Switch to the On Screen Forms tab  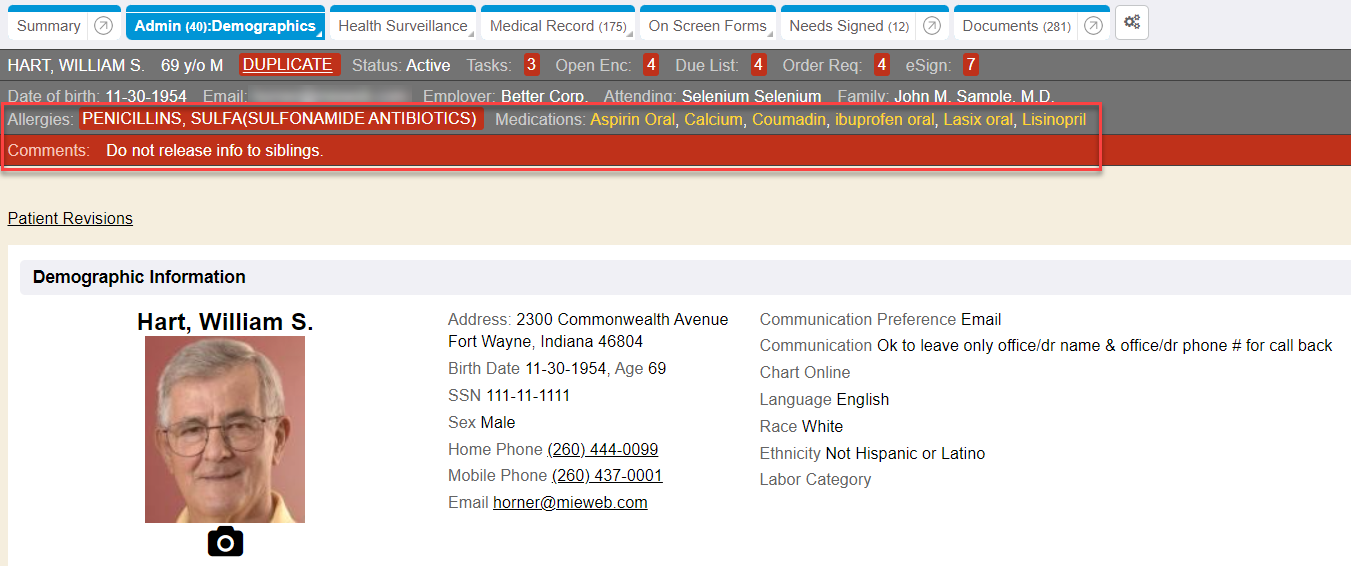[707, 26]
